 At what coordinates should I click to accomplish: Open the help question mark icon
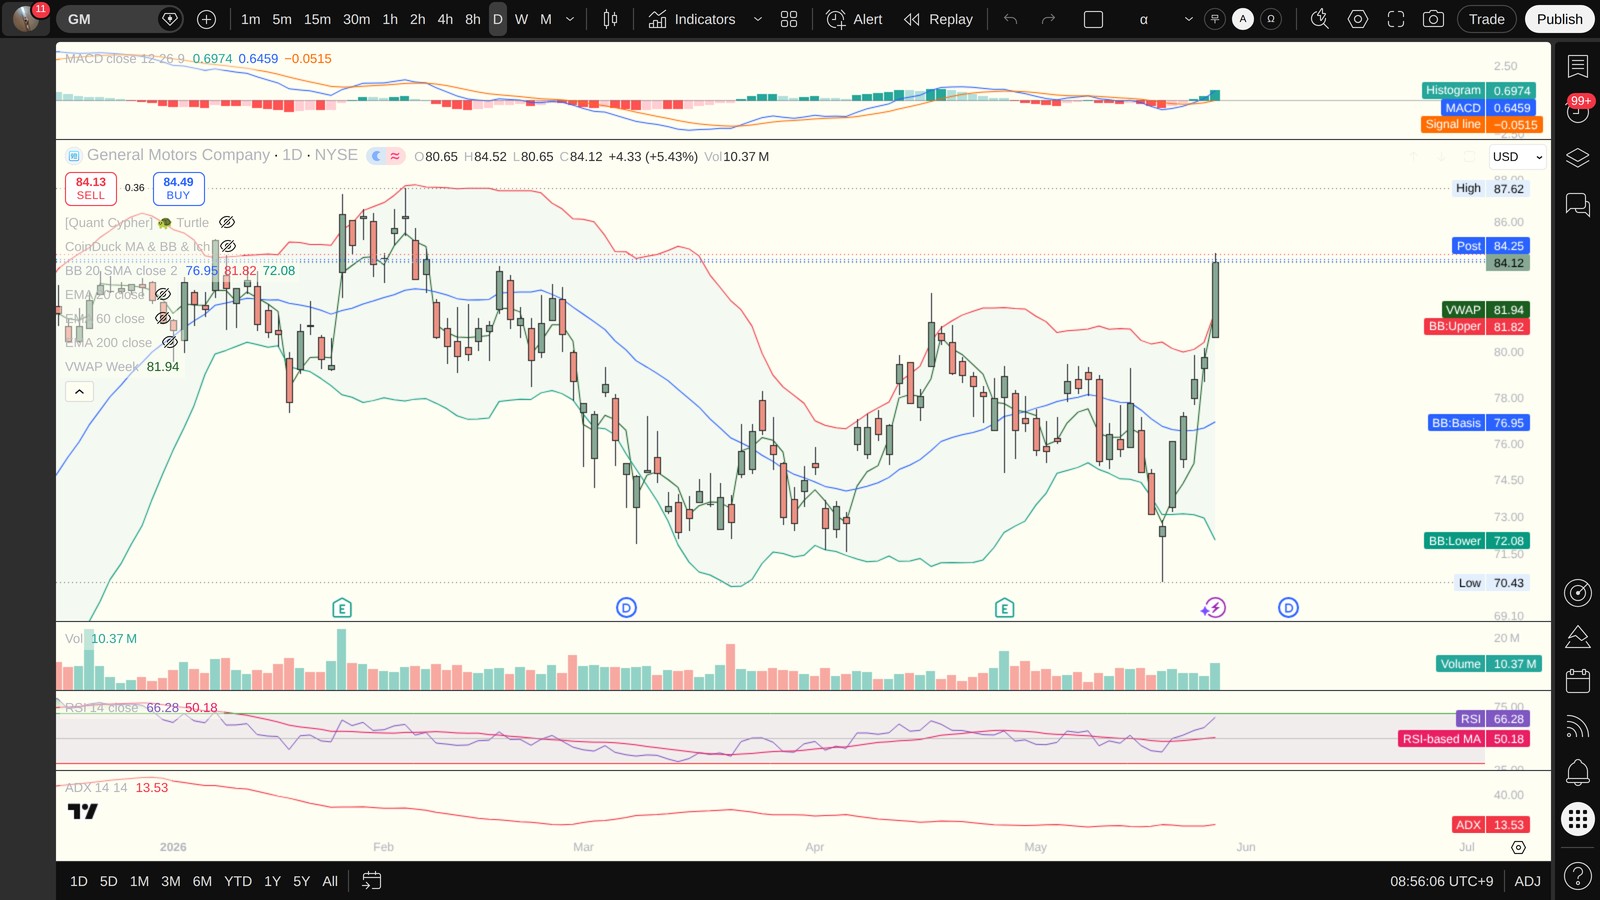(x=1578, y=876)
